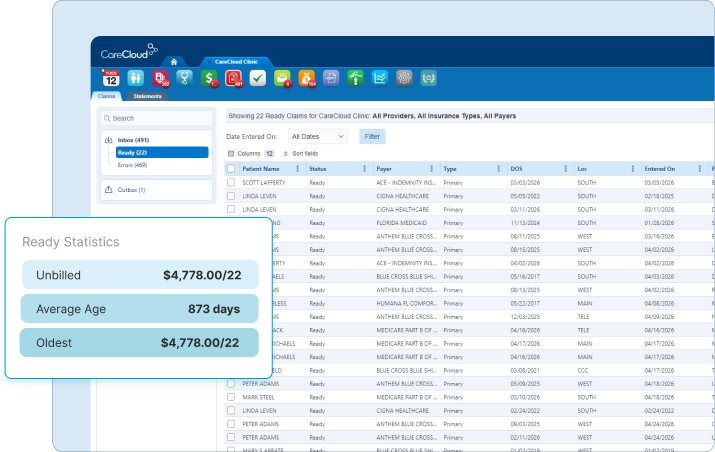Go to the Home tab house icon
This screenshot has height=452, width=715.
[174, 62]
